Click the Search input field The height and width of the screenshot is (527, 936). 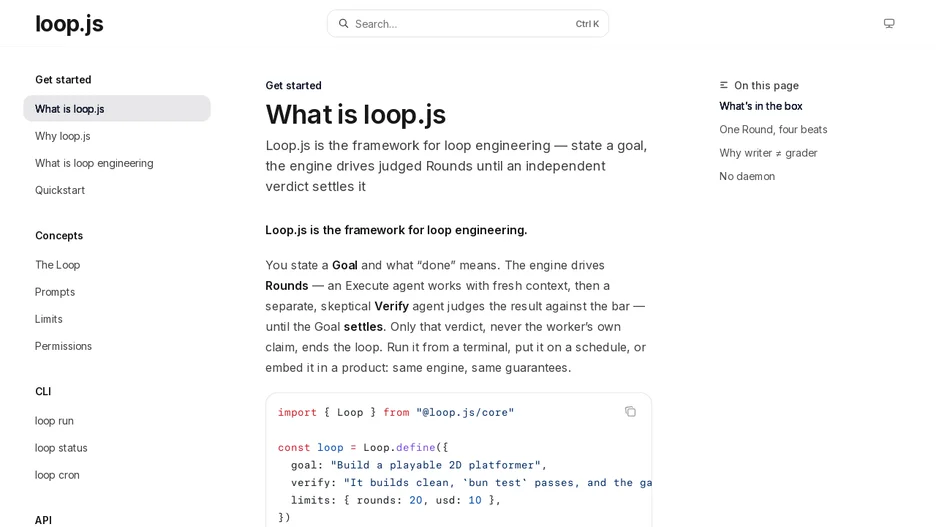pyautogui.click(x=467, y=24)
